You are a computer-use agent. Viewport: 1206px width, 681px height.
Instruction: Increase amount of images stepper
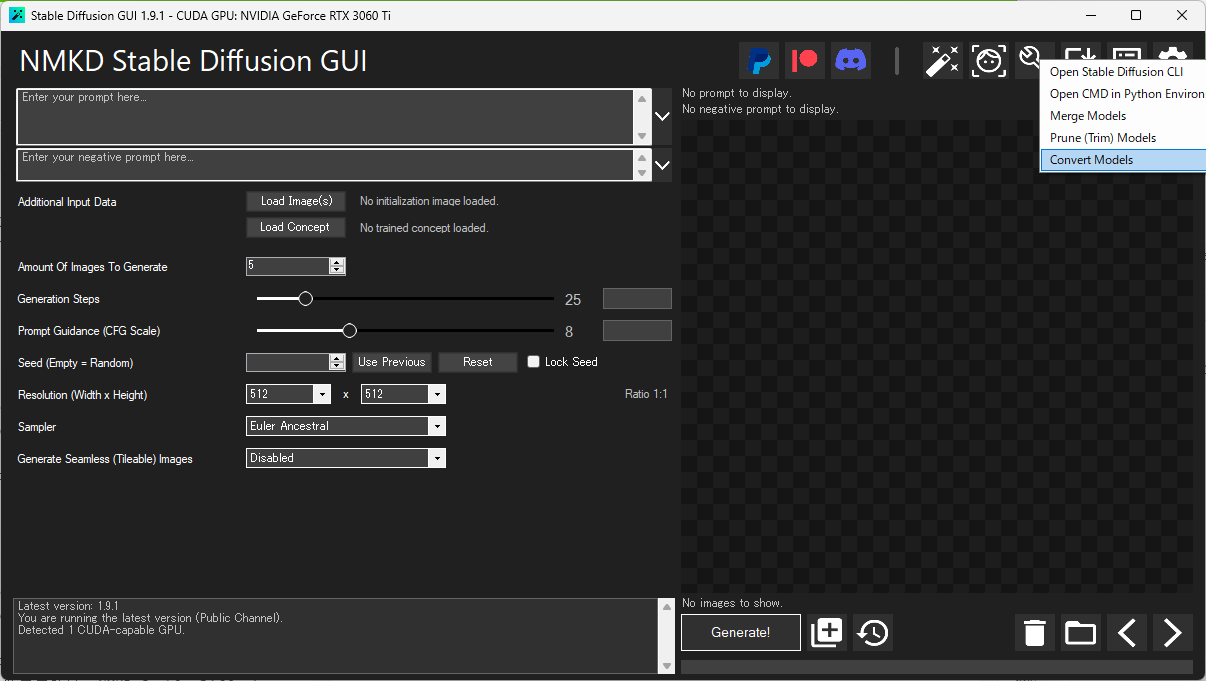point(337,262)
